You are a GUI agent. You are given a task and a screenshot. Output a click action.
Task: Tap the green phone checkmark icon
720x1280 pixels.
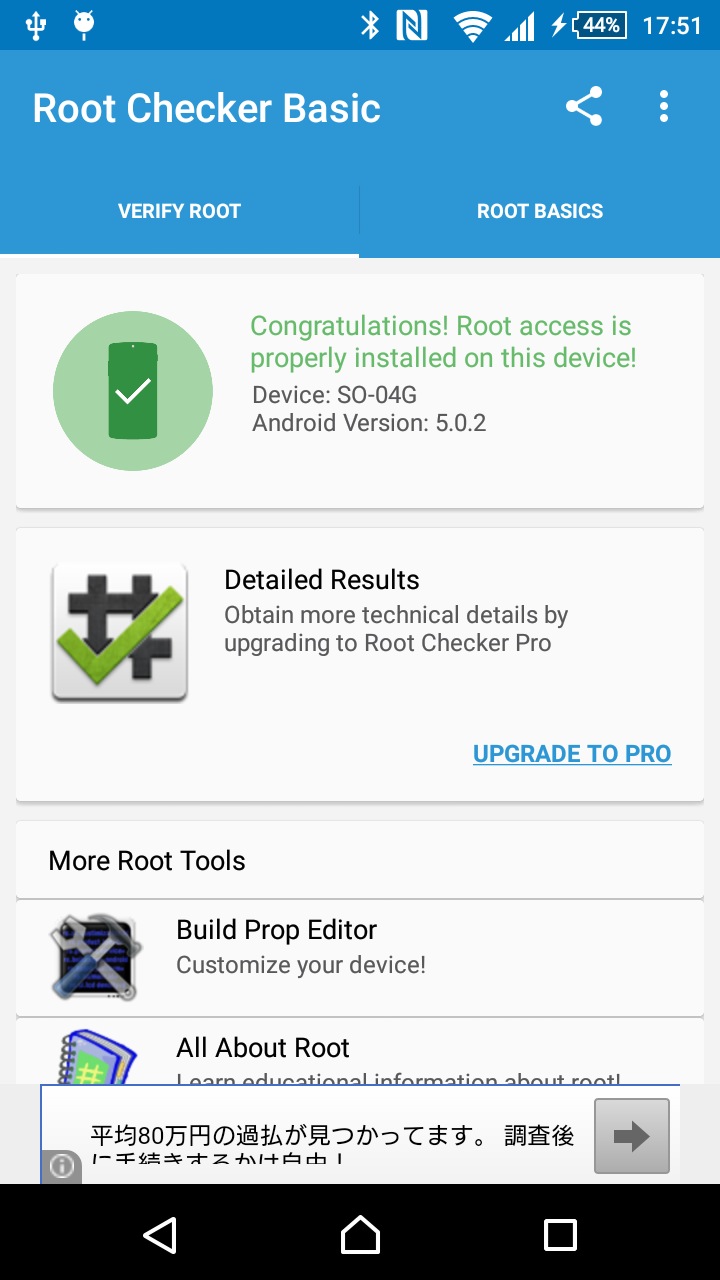pyautogui.click(x=133, y=391)
